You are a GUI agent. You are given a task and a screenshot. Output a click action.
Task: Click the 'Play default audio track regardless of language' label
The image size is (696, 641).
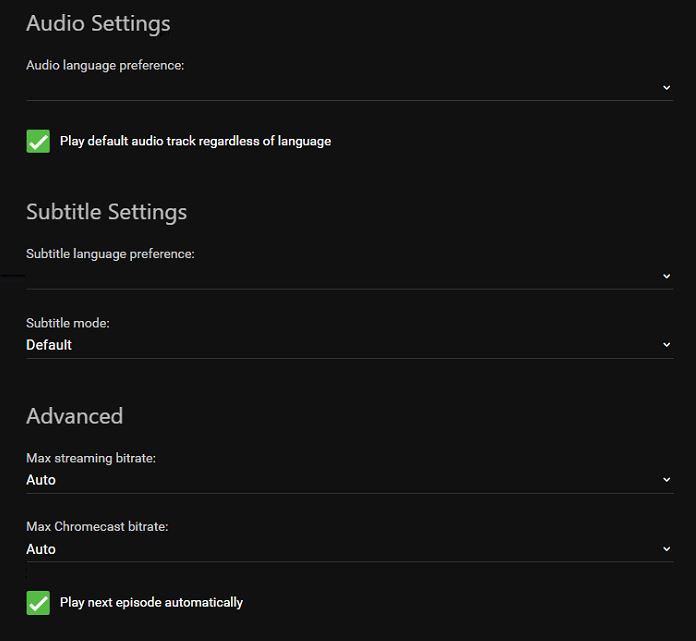pos(195,141)
